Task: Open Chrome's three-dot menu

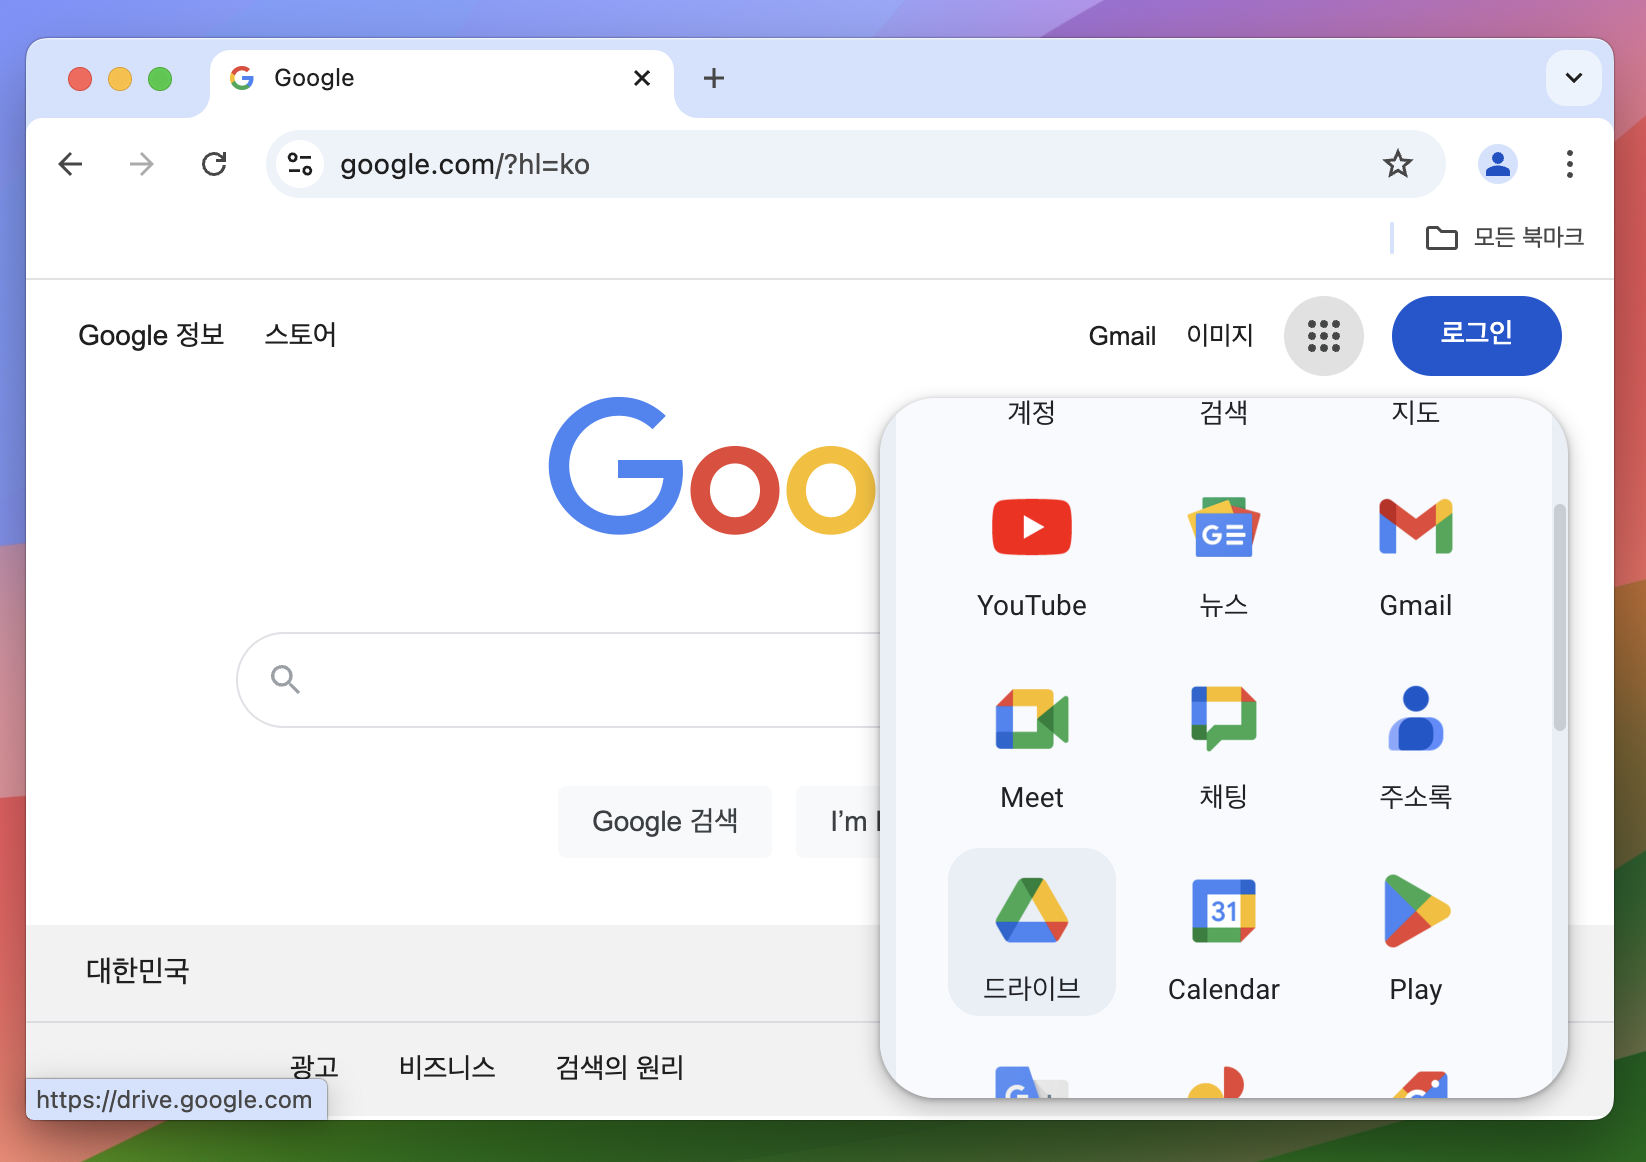Action: coord(1569,164)
